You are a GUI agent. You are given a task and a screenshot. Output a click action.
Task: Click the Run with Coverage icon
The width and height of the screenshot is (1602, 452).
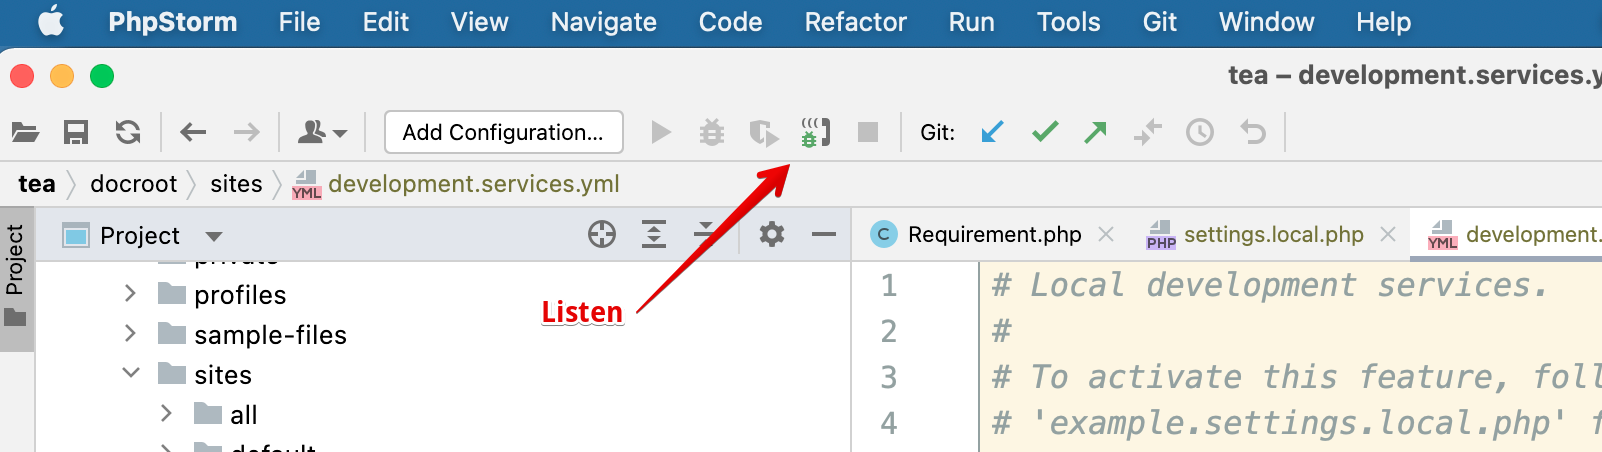click(x=764, y=132)
